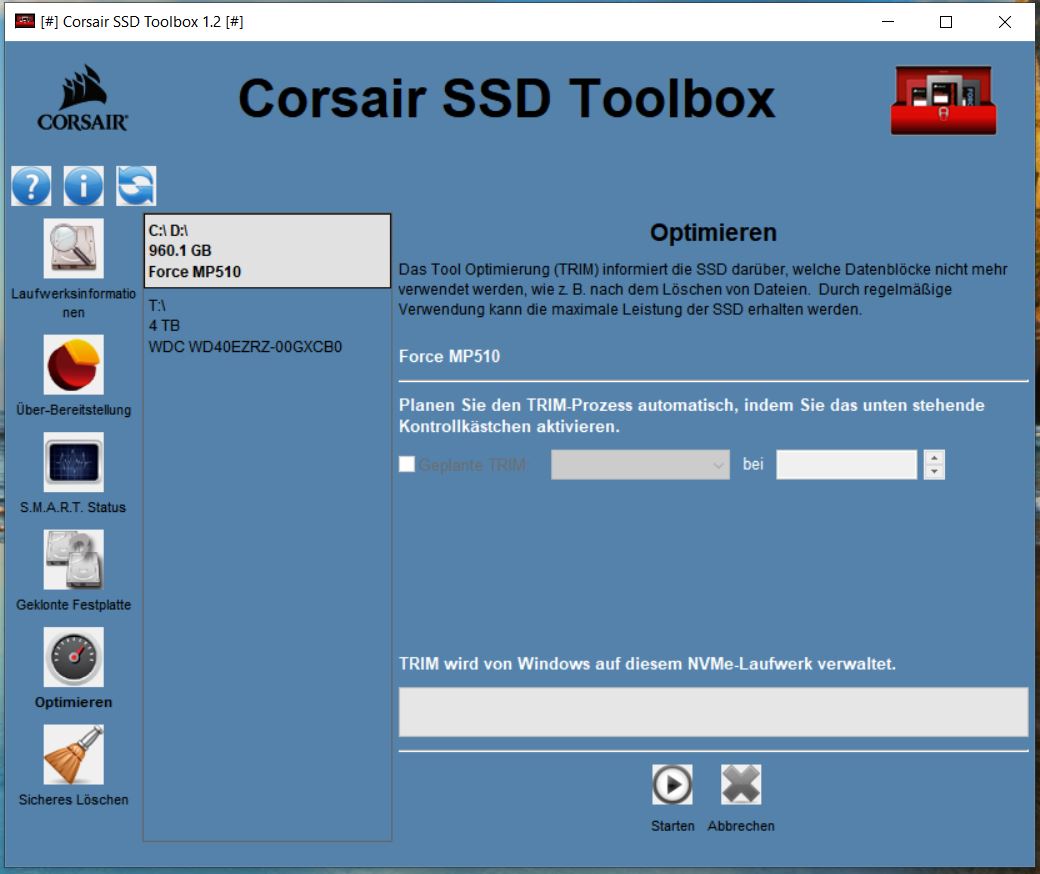Click the Starten text label
The width and height of the screenshot is (1040, 874).
[673, 826]
